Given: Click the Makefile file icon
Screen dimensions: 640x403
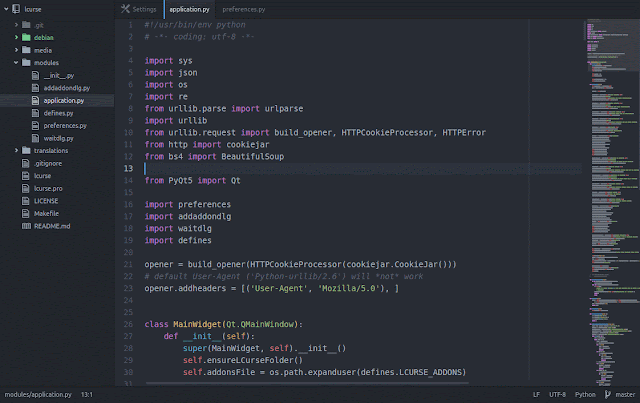Looking at the screenshot, I should [26, 213].
